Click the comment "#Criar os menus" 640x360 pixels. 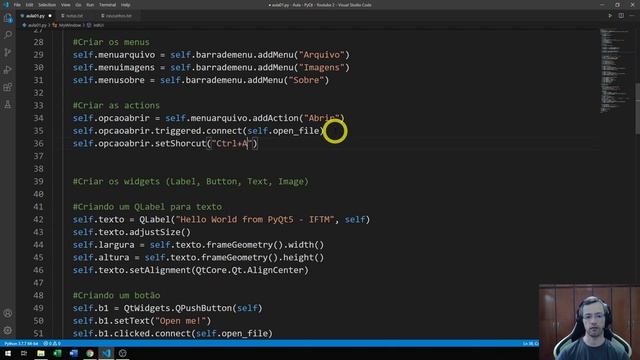click(111, 42)
